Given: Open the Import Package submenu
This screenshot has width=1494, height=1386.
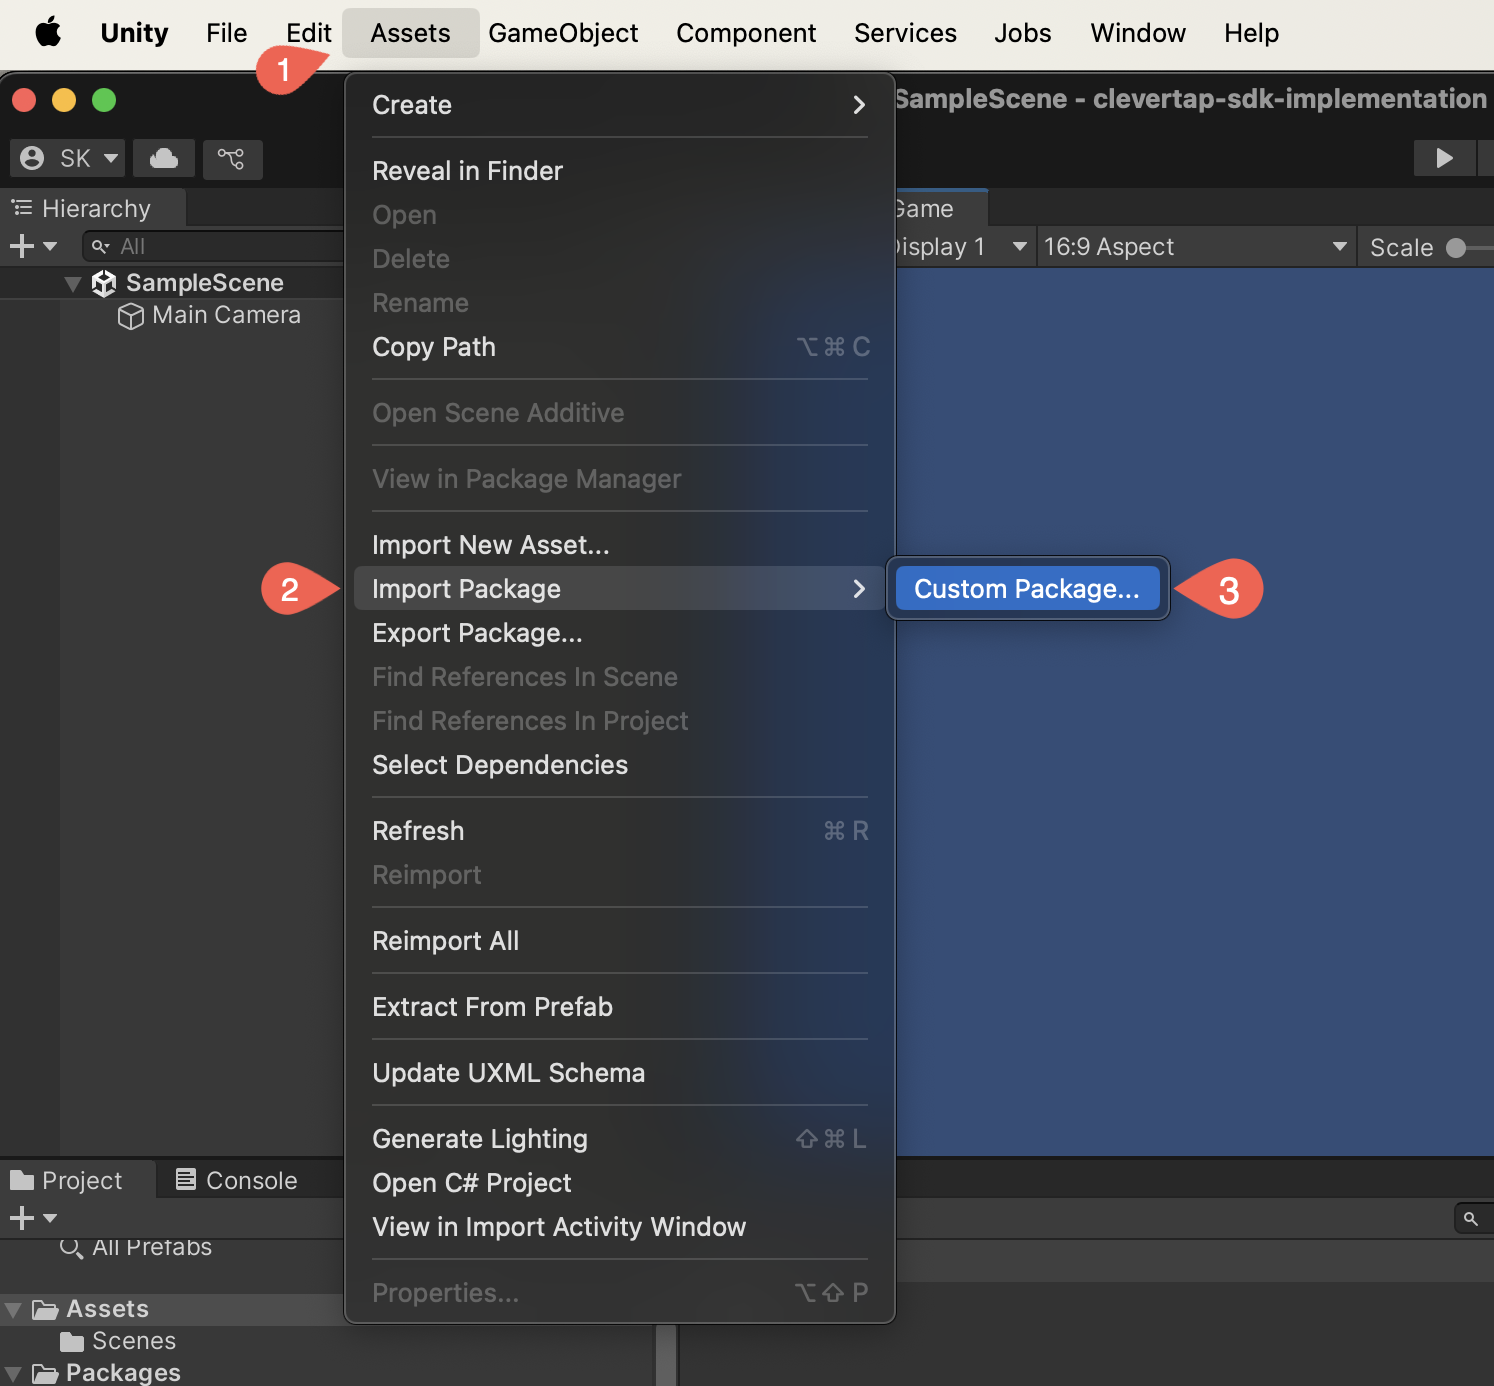Looking at the screenshot, I should [x=620, y=588].
